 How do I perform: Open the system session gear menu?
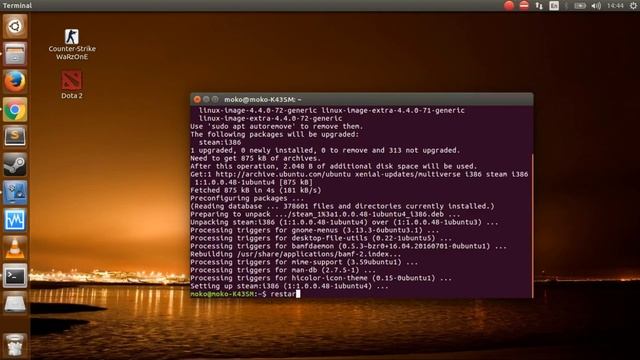pos(633,5)
